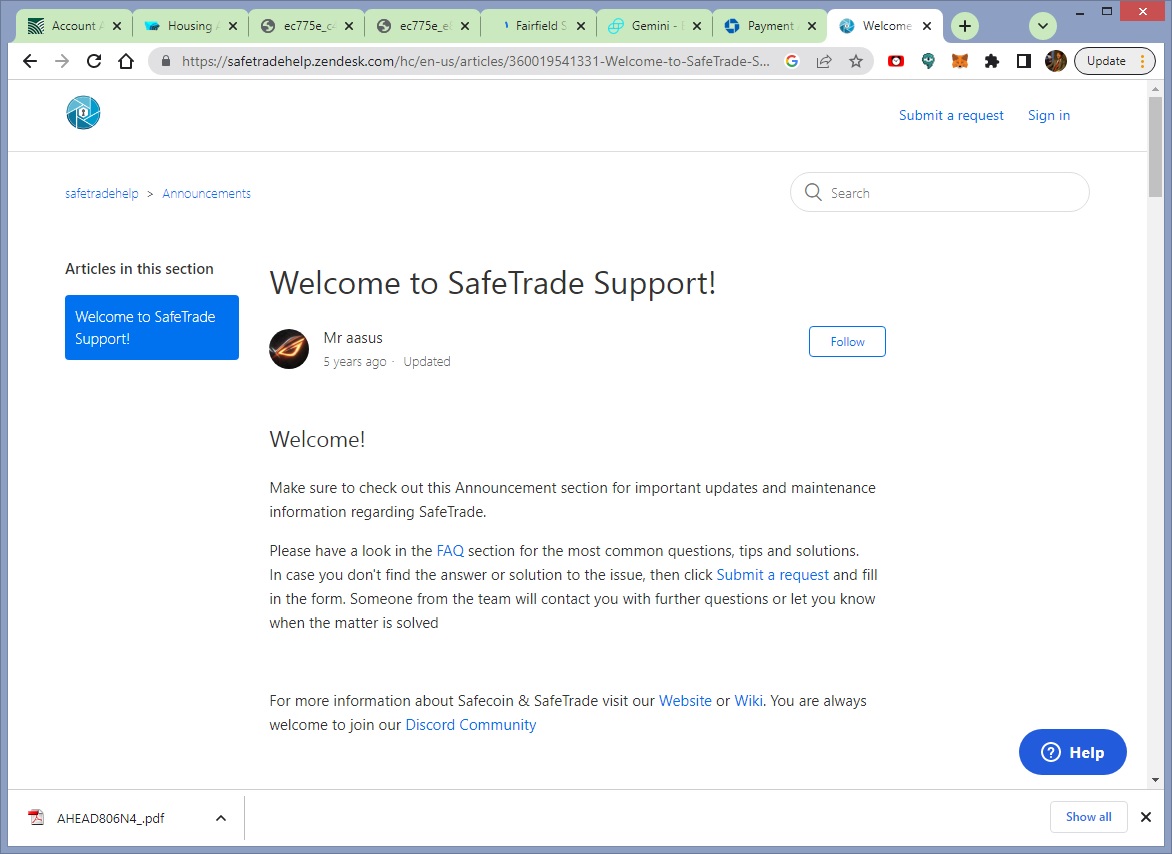
Task: Switch to the Payment tab
Action: [x=769, y=26]
